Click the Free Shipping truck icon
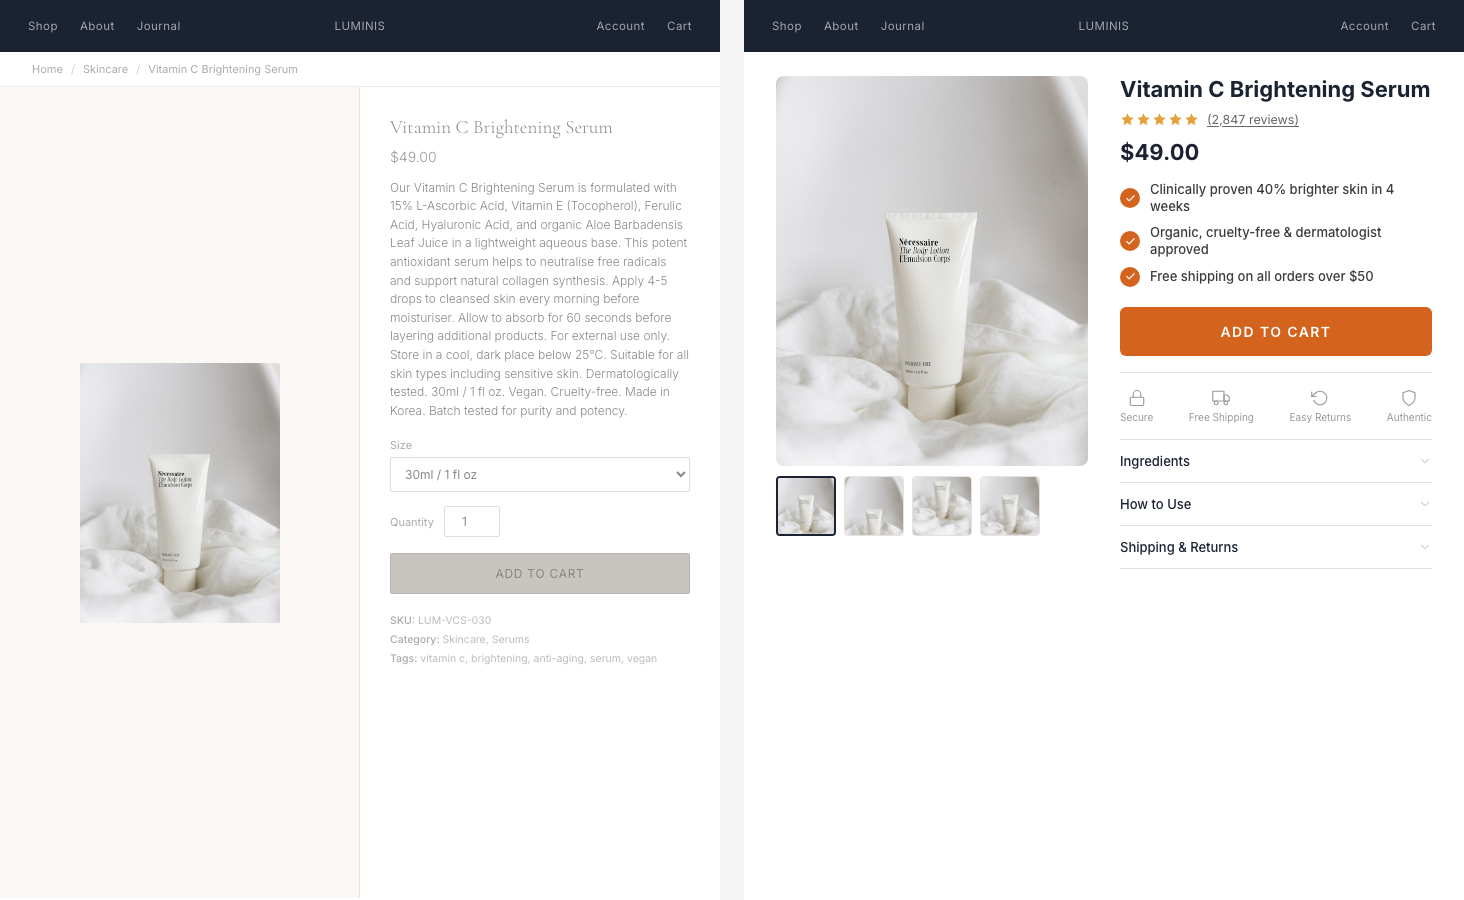 tap(1220, 397)
